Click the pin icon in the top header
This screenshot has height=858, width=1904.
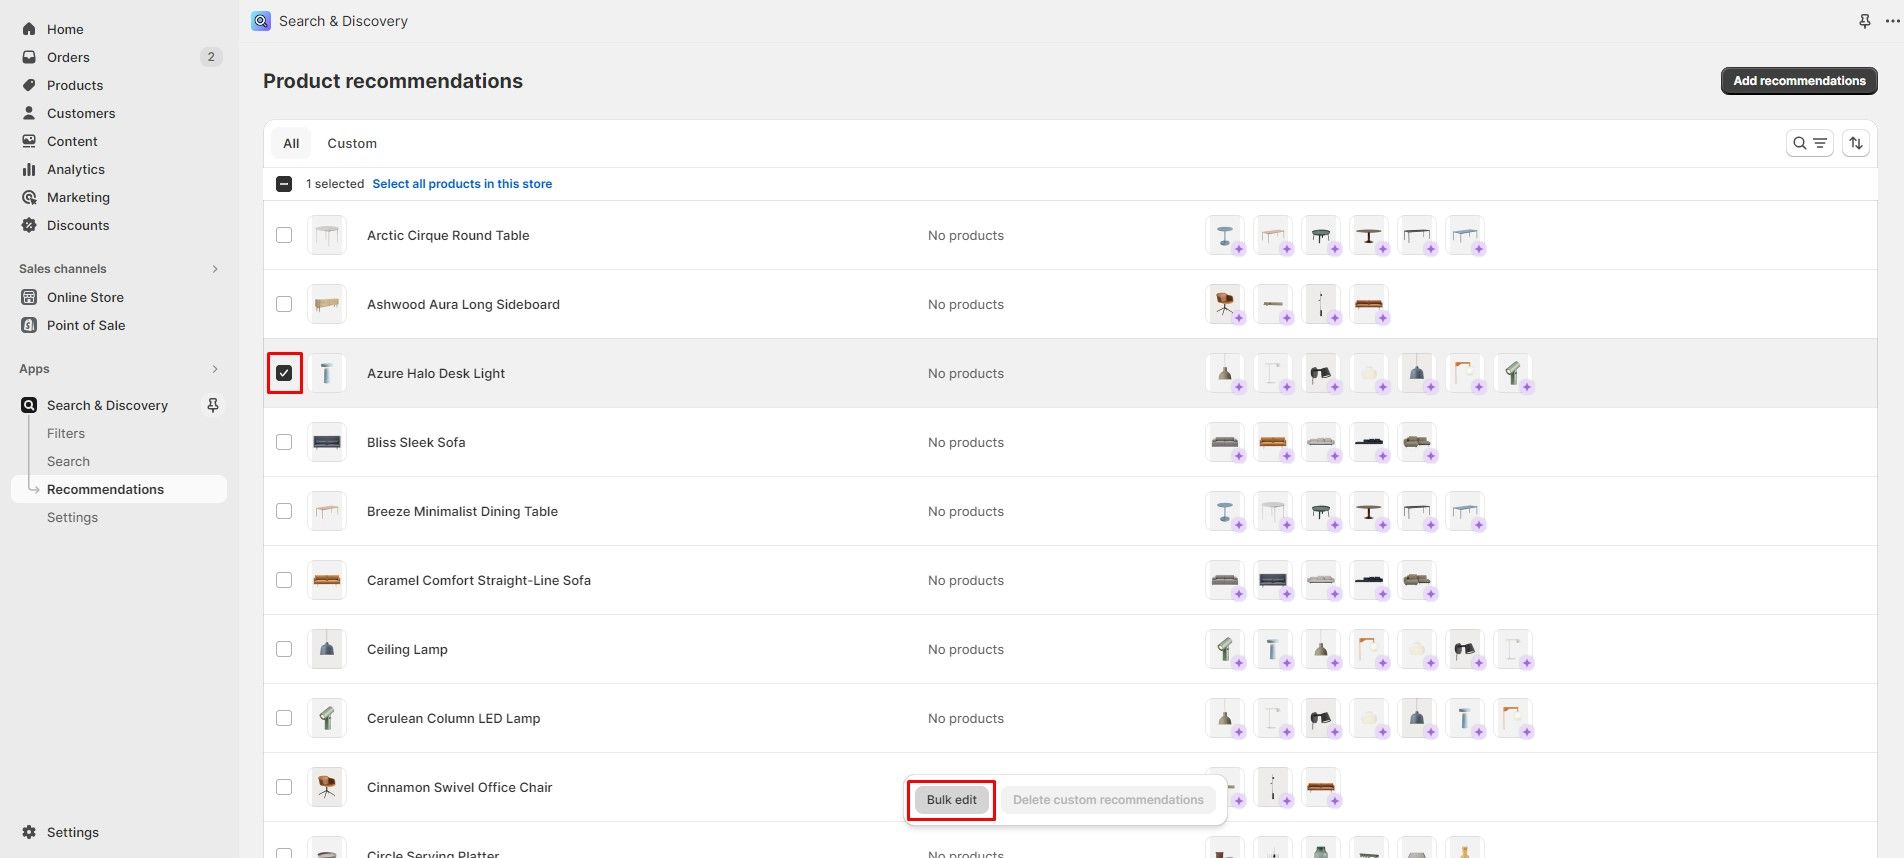[1865, 21]
